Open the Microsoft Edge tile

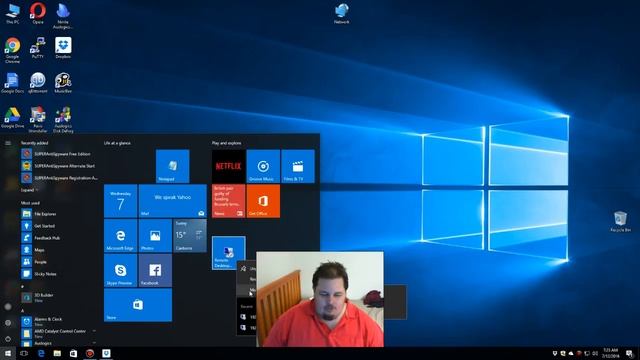click(120, 236)
